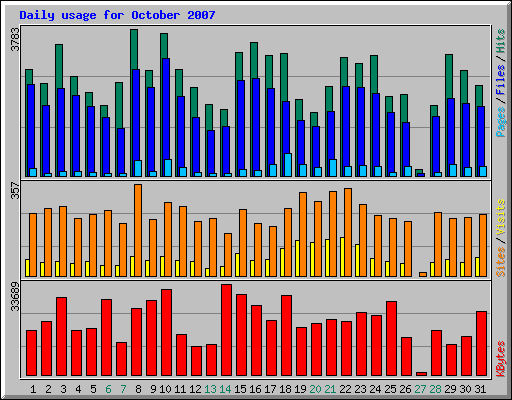Select the cyan Pages legend label
The height and width of the screenshot is (400, 512).
tap(501, 122)
